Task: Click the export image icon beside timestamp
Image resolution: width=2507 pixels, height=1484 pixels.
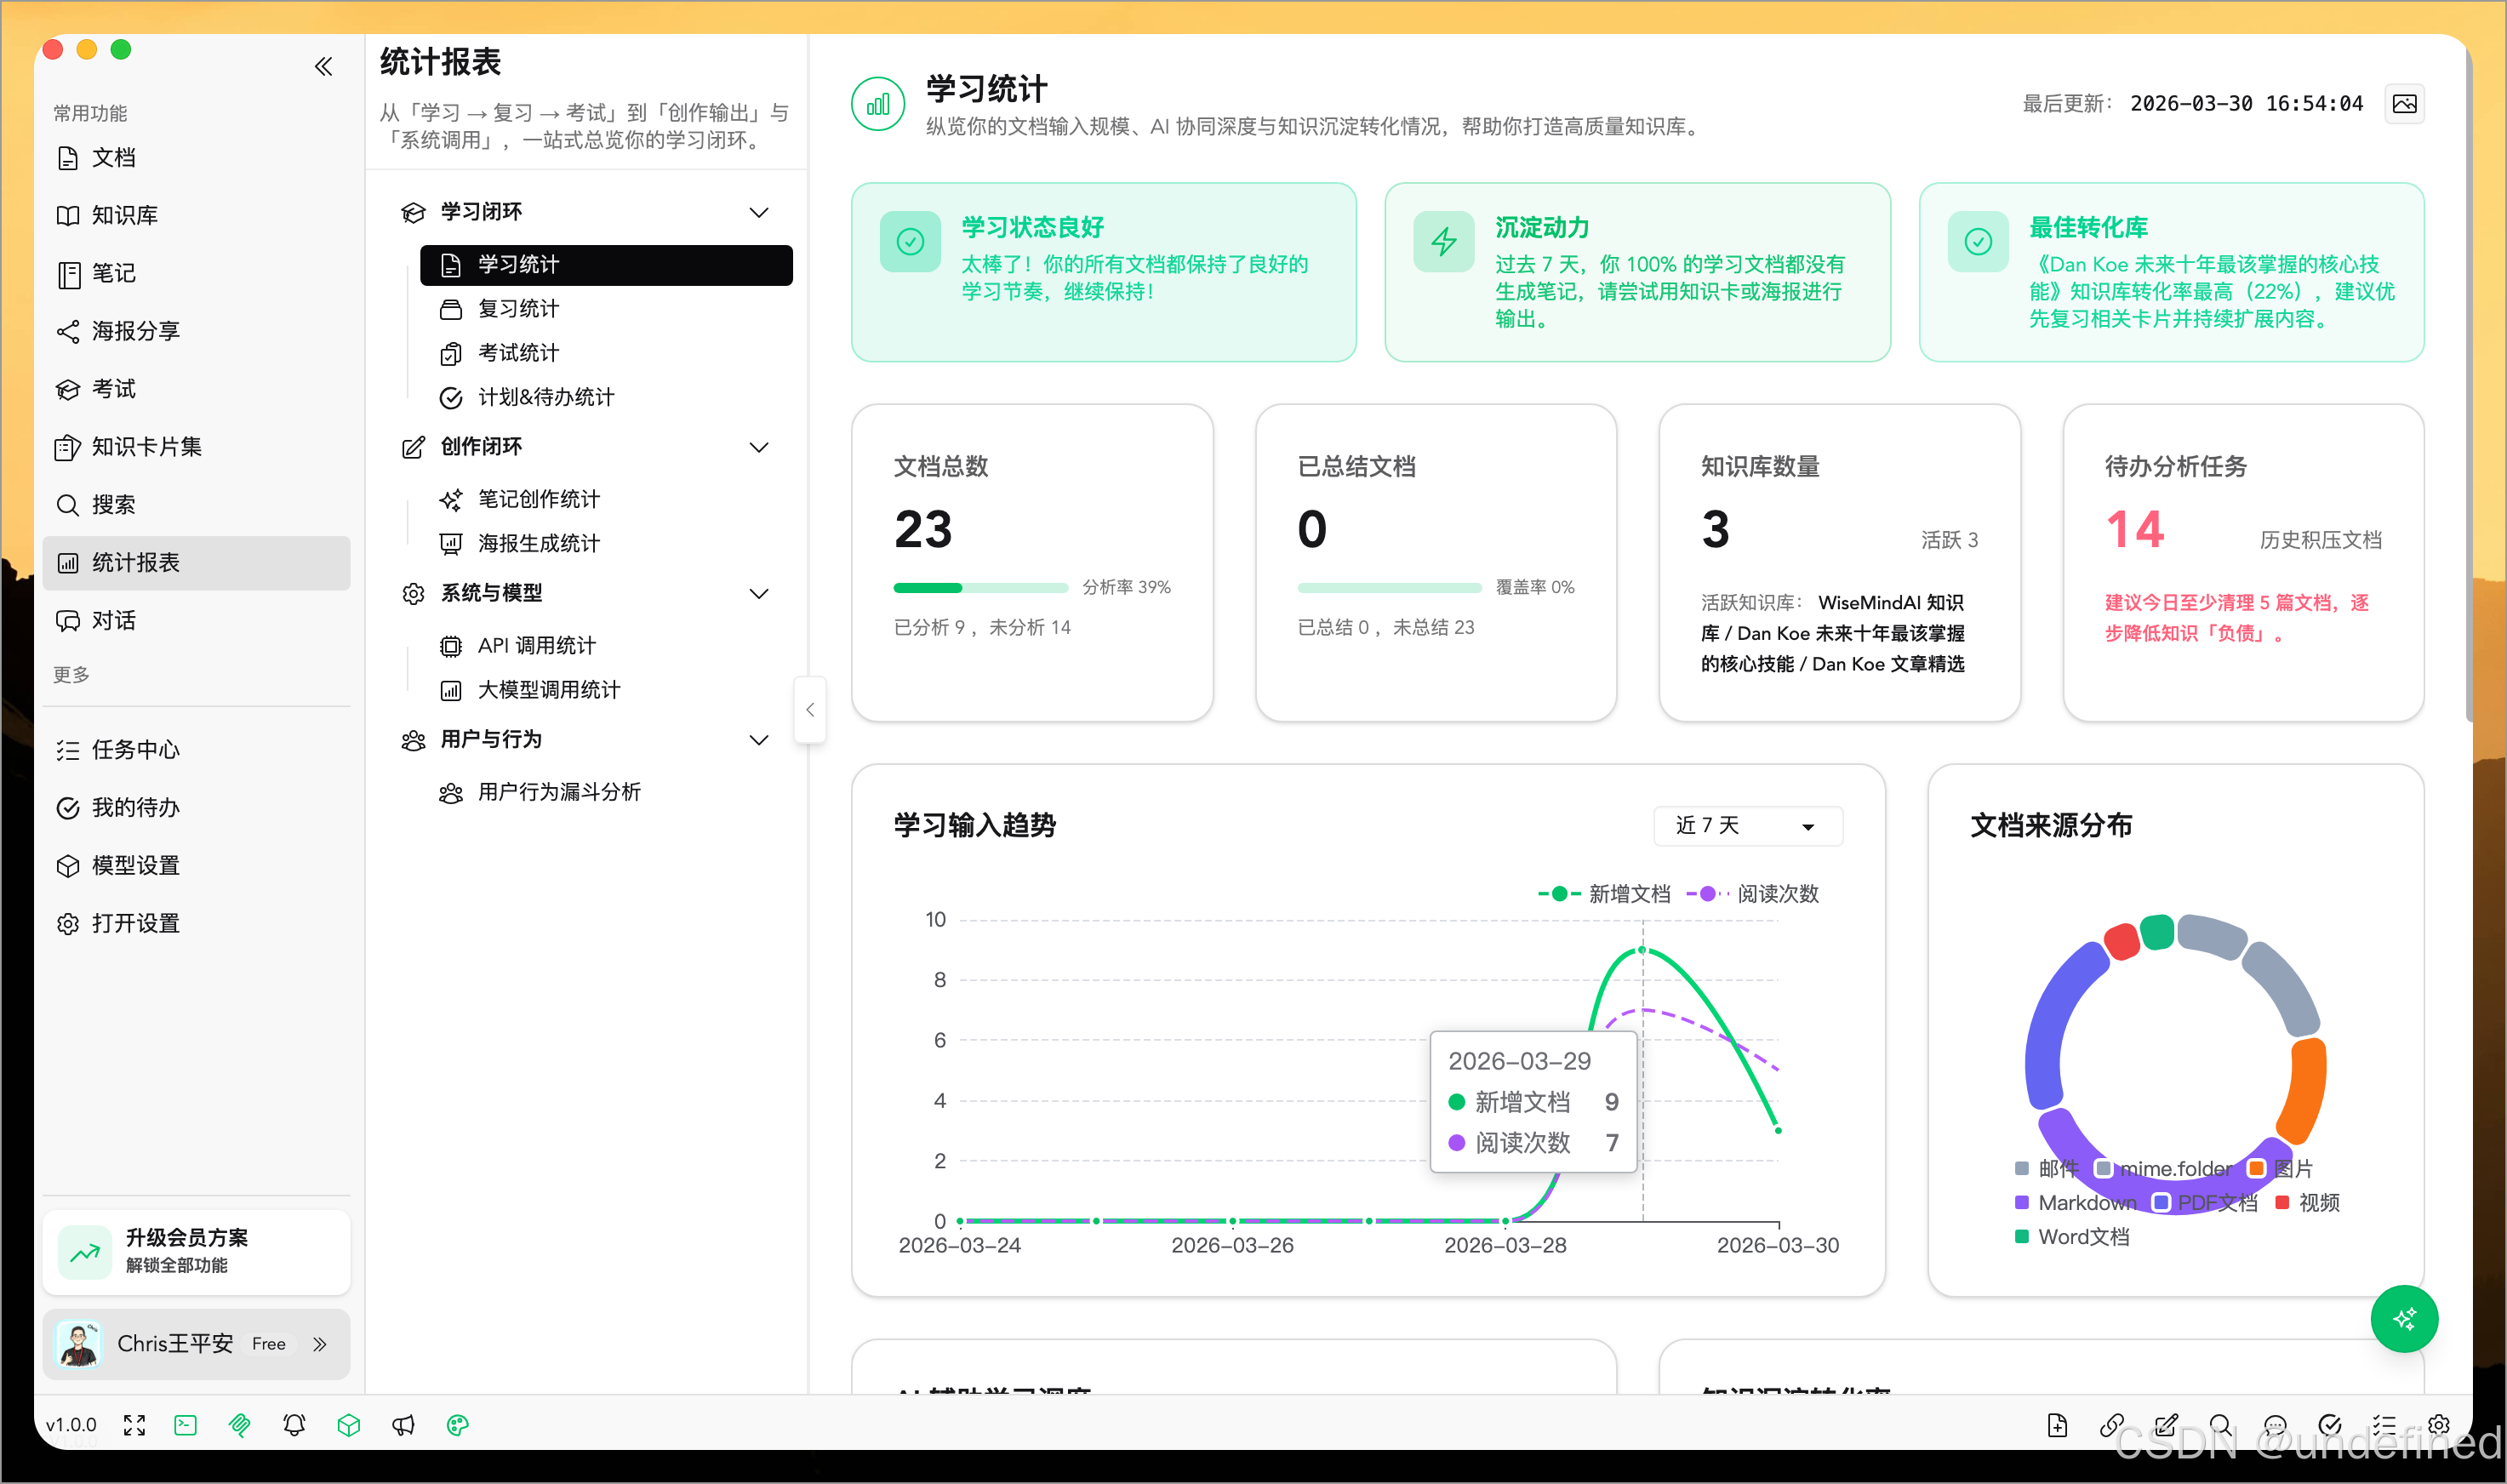Action: pos(2404,104)
